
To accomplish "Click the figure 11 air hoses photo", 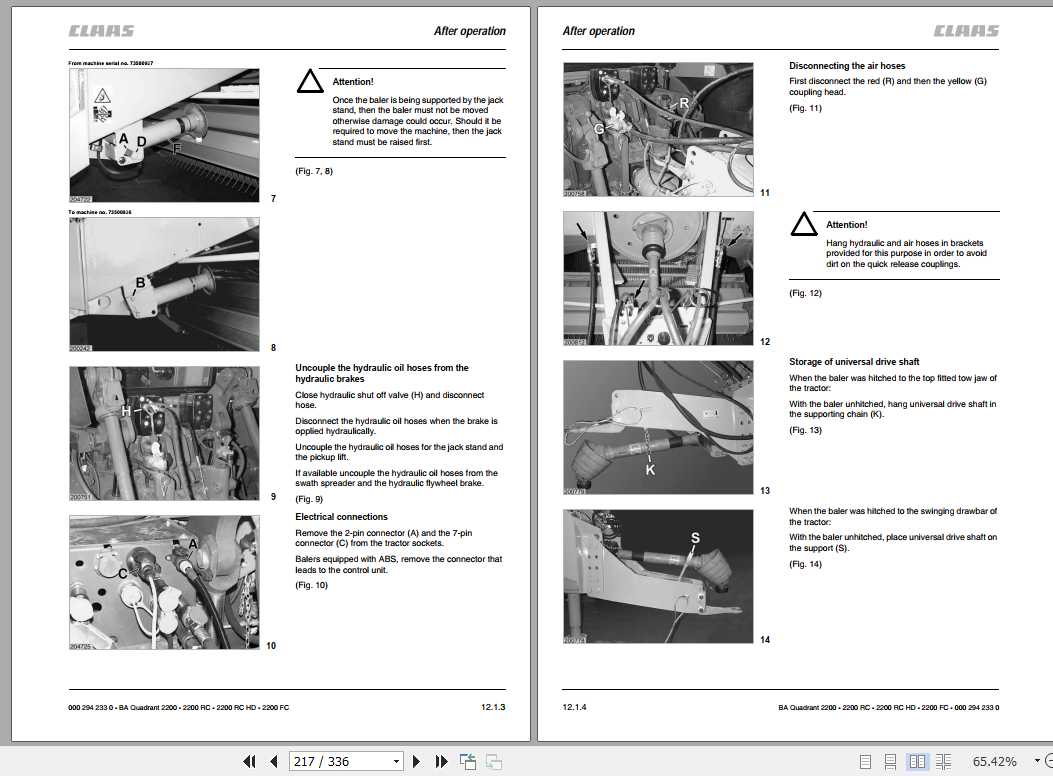I will pyautogui.click(x=658, y=130).
